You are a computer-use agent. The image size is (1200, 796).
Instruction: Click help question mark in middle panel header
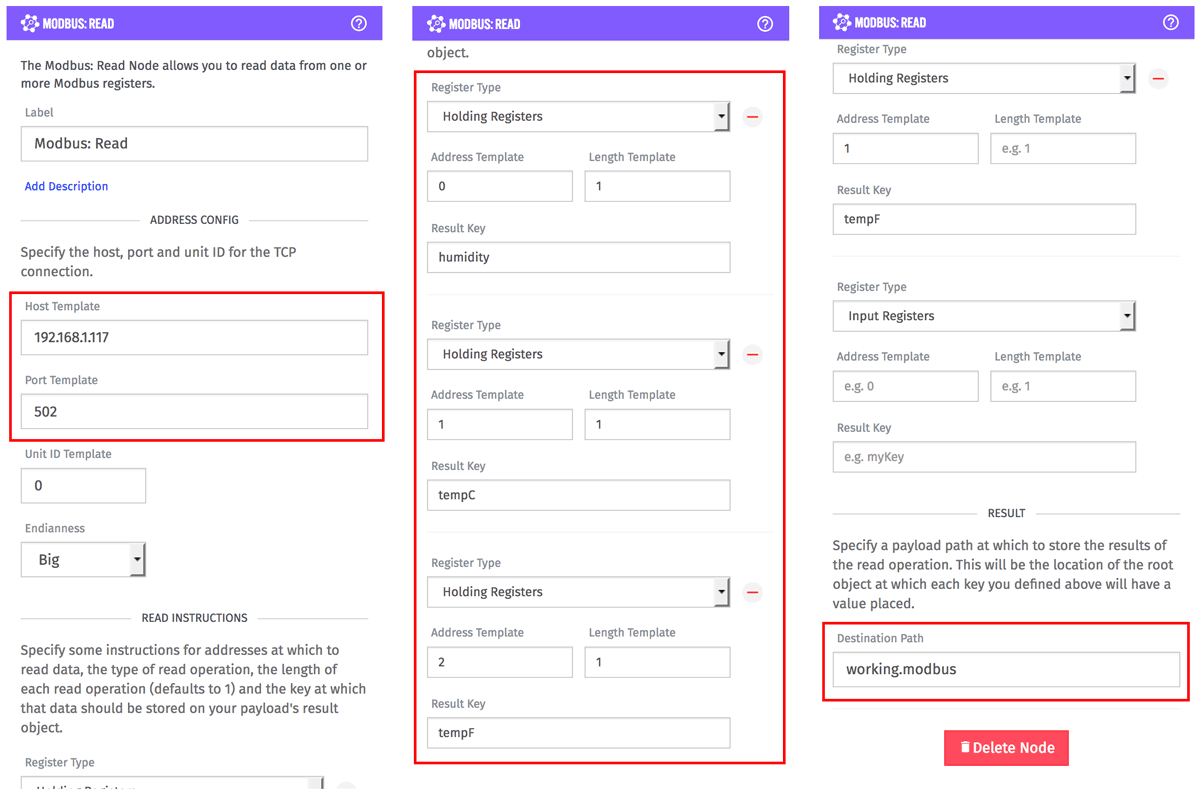[x=765, y=23]
